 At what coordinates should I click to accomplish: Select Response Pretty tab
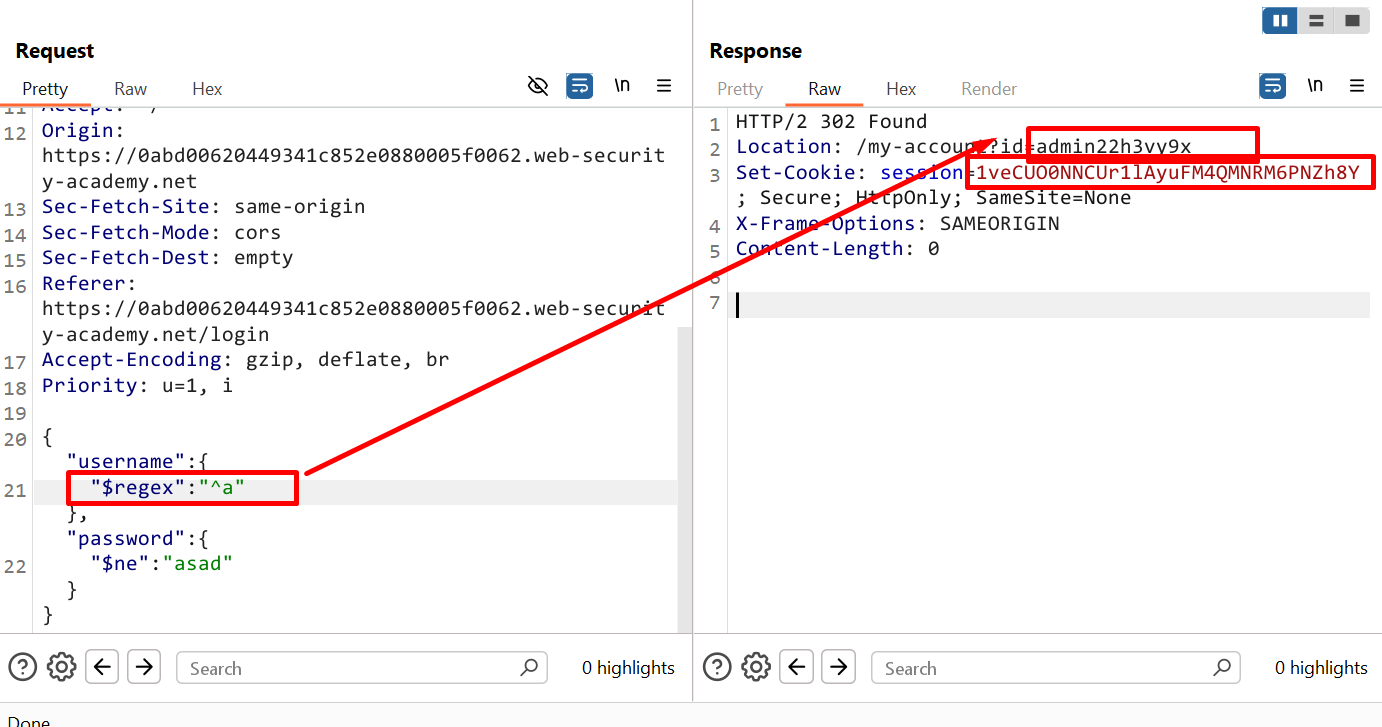[740, 89]
